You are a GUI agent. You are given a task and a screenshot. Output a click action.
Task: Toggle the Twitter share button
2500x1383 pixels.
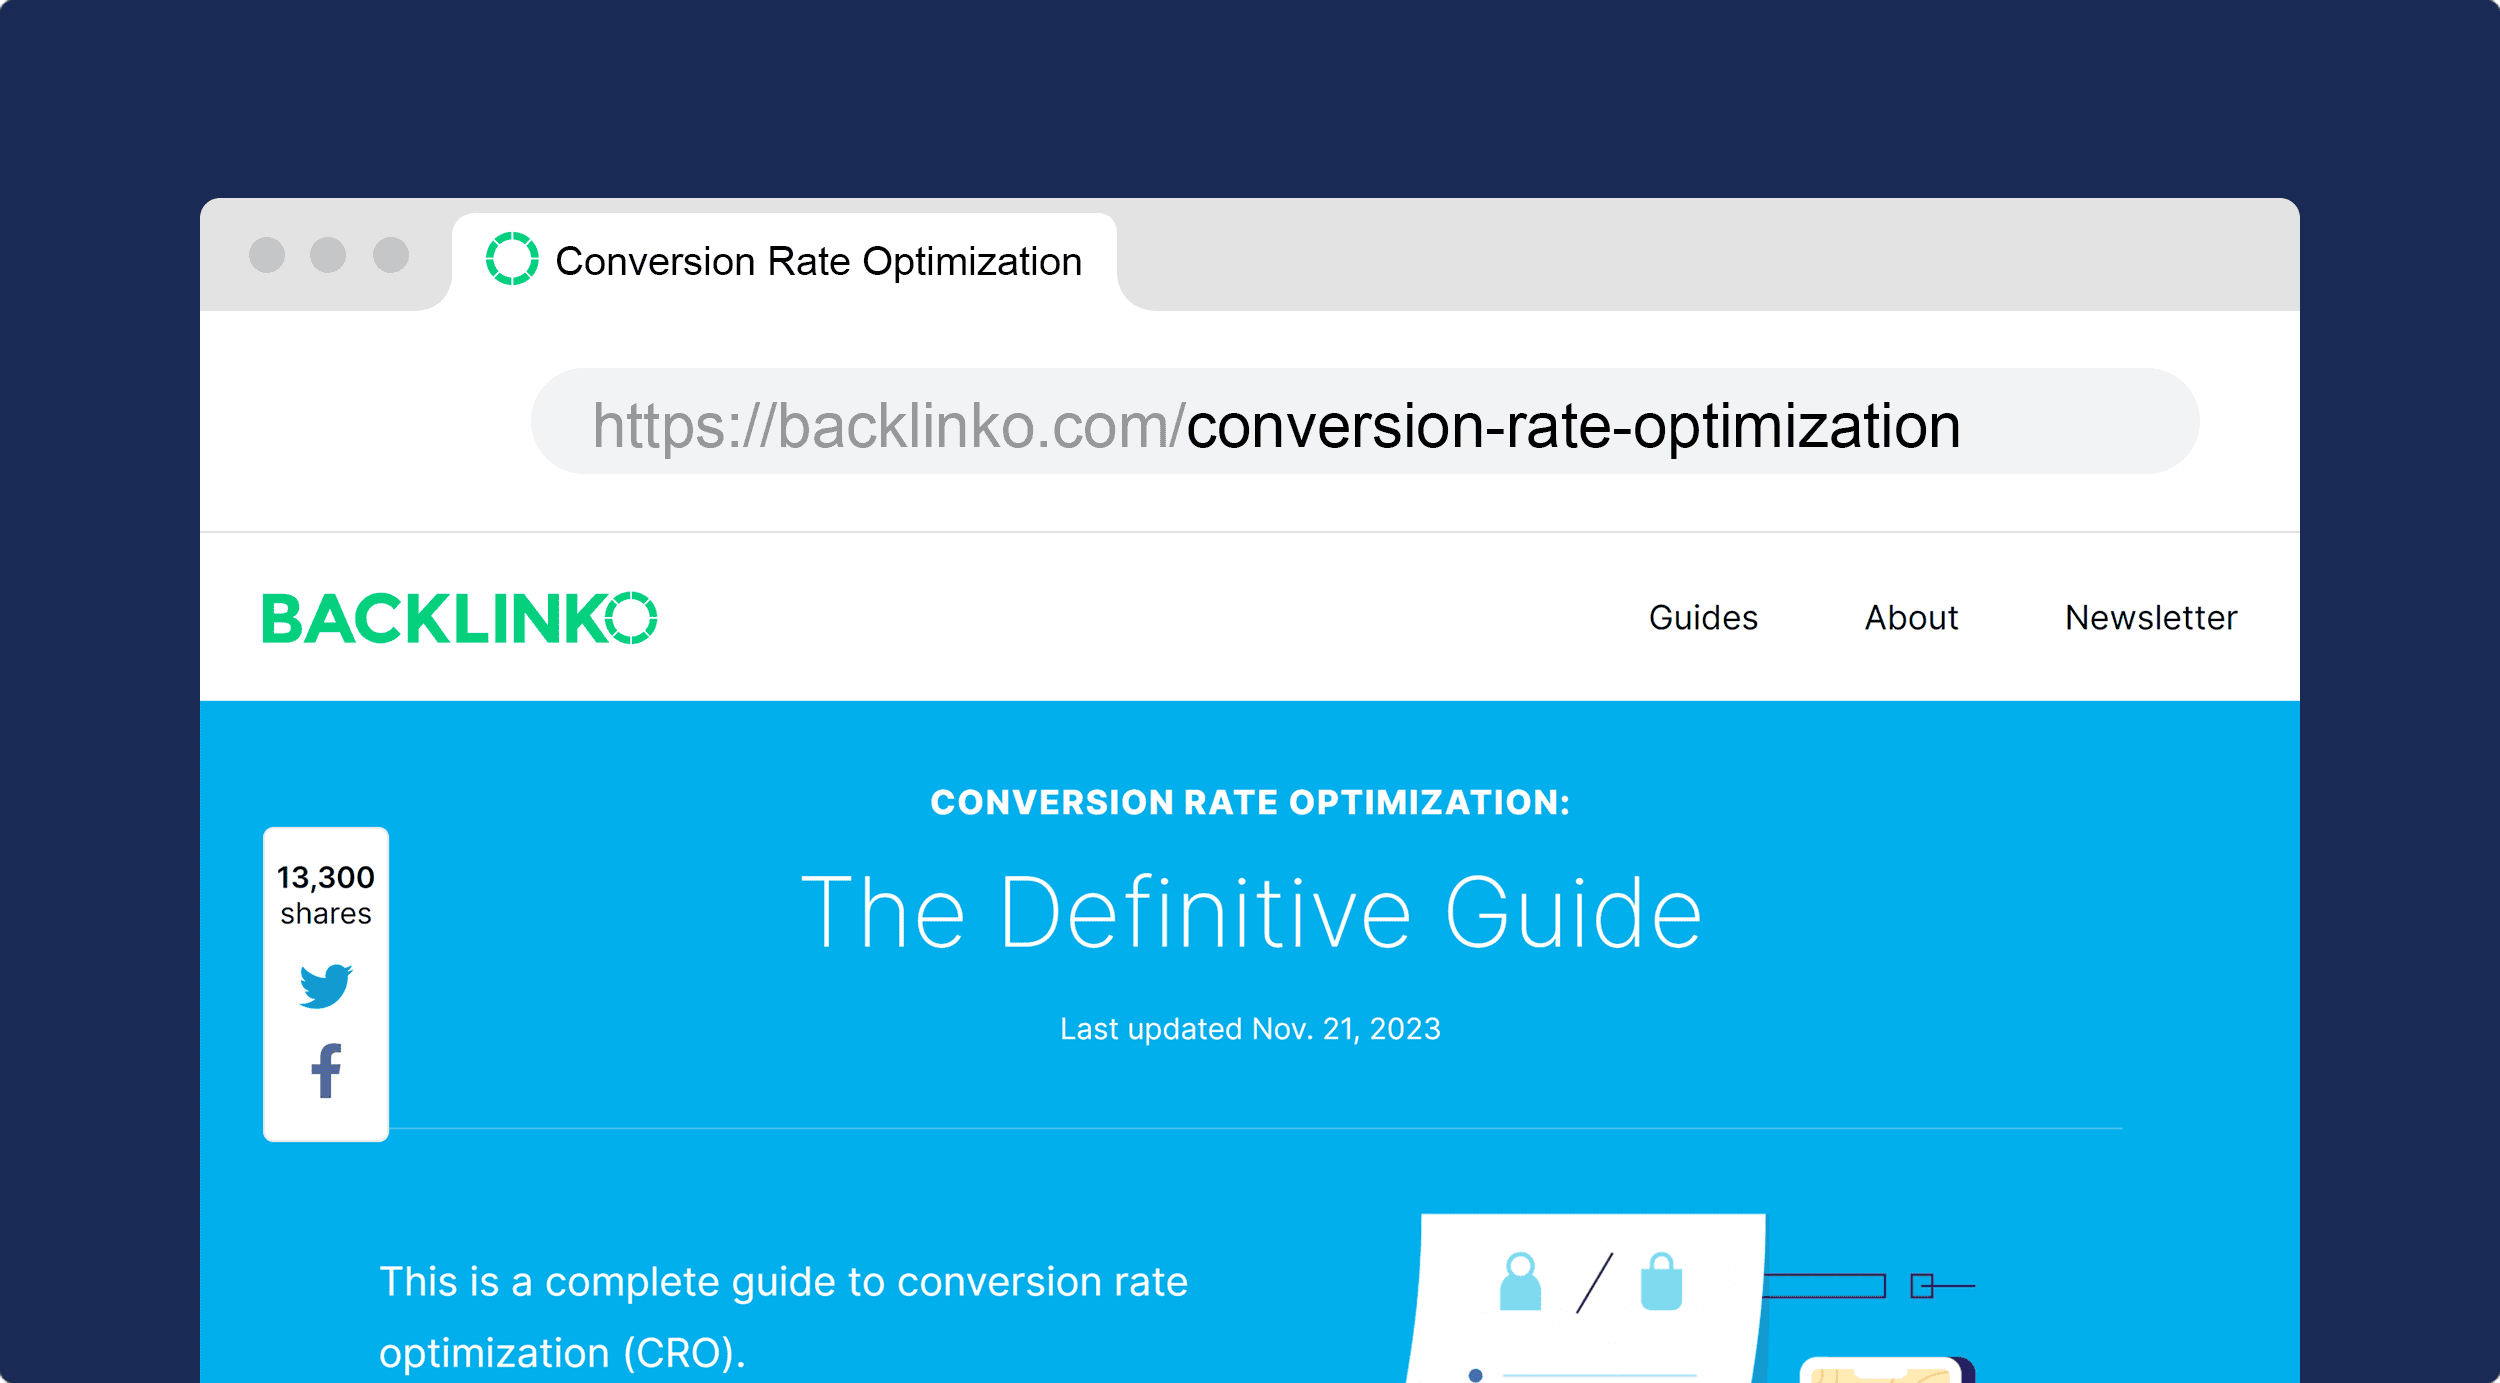pyautogui.click(x=324, y=988)
